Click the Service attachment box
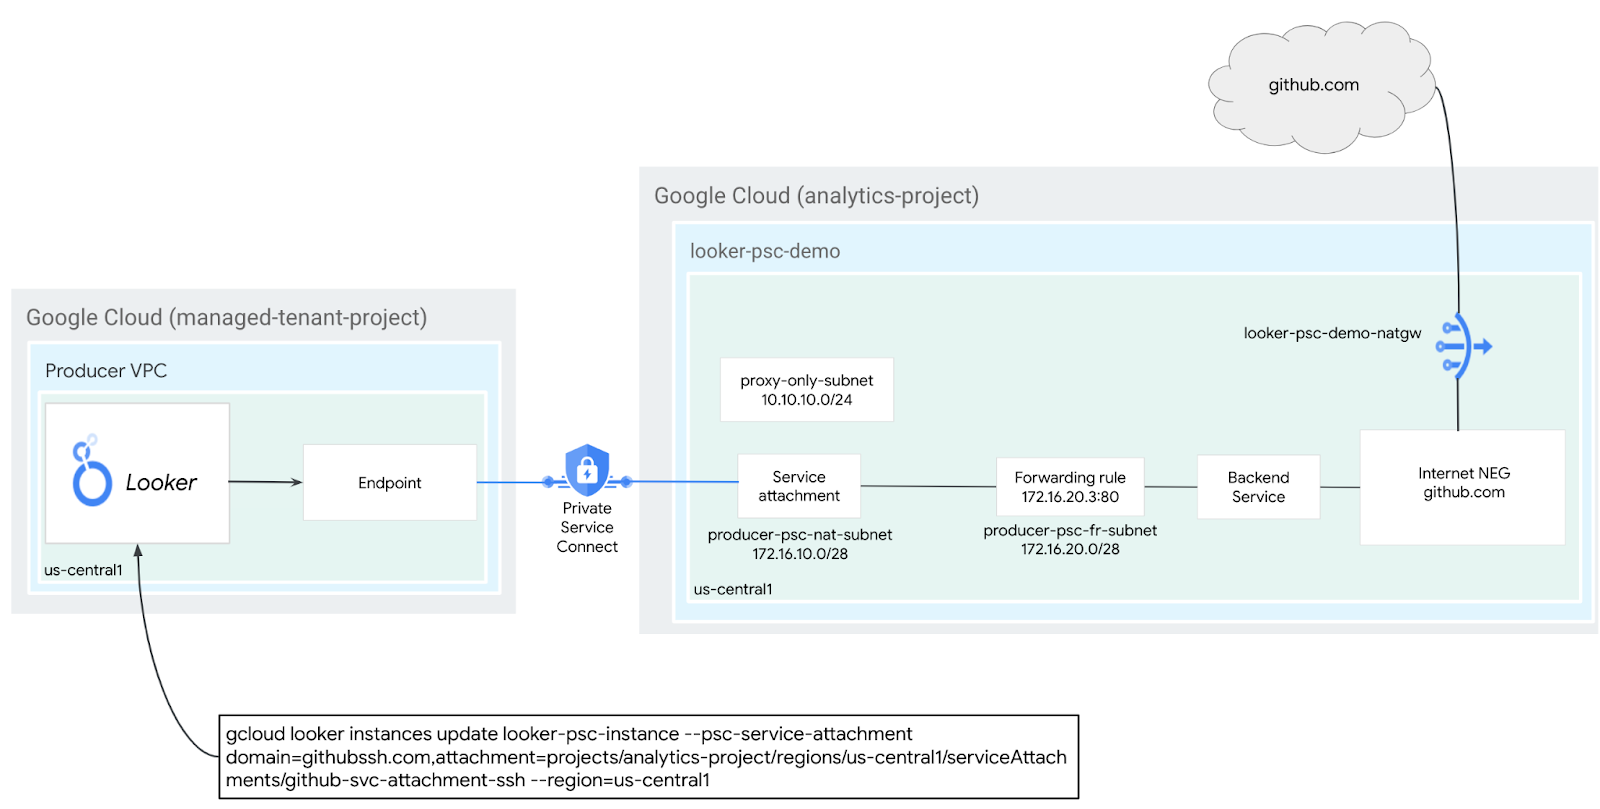The width and height of the screenshot is (1600, 809). (x=798, y=486)
